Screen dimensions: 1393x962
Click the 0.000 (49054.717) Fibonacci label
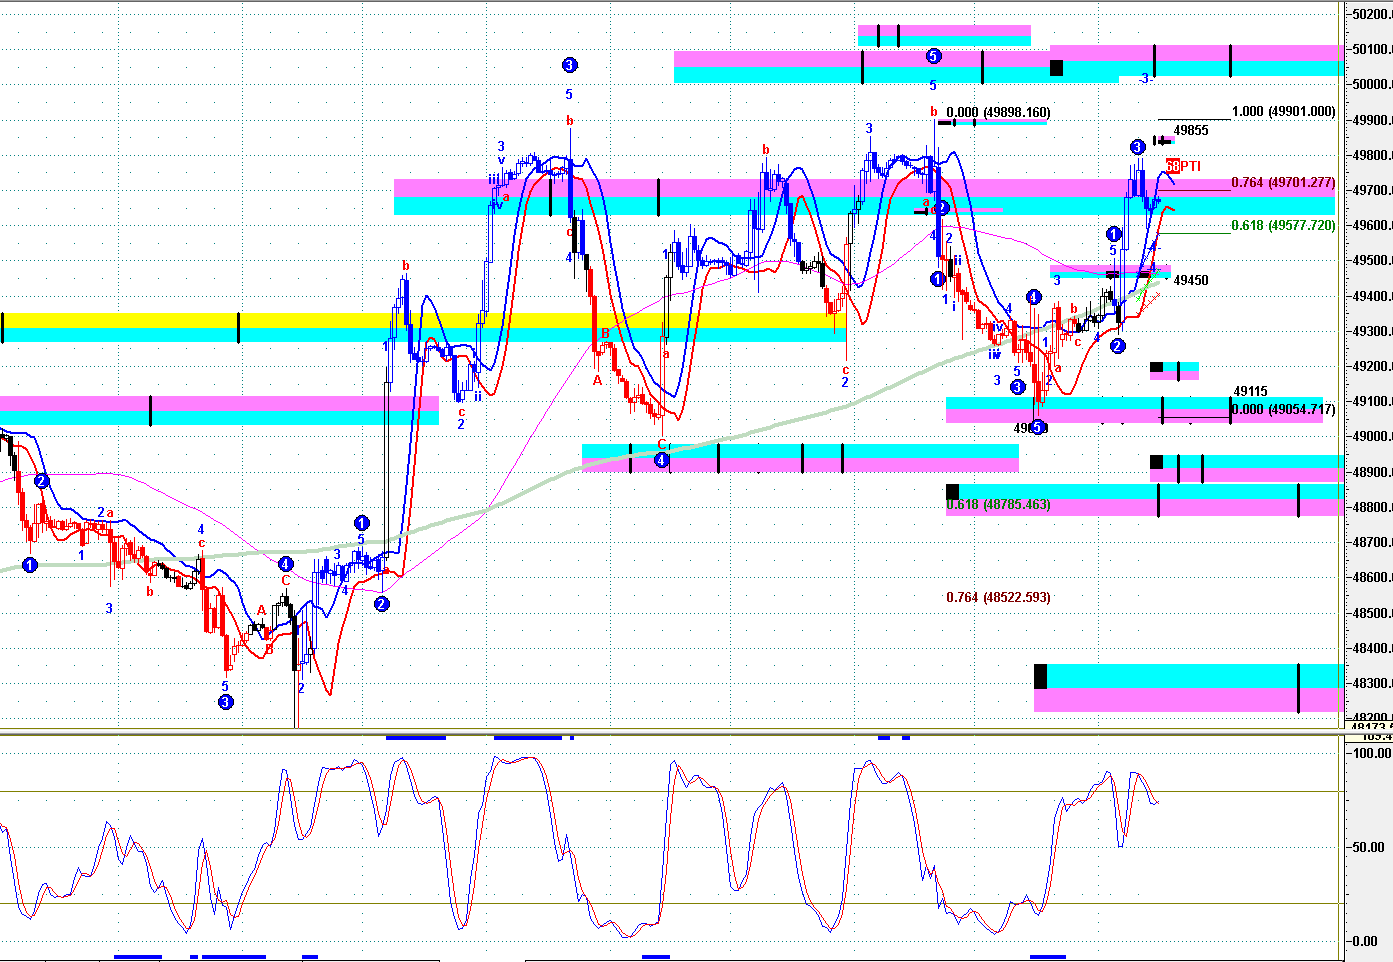pyautogui.click(x=1283, y=410)
